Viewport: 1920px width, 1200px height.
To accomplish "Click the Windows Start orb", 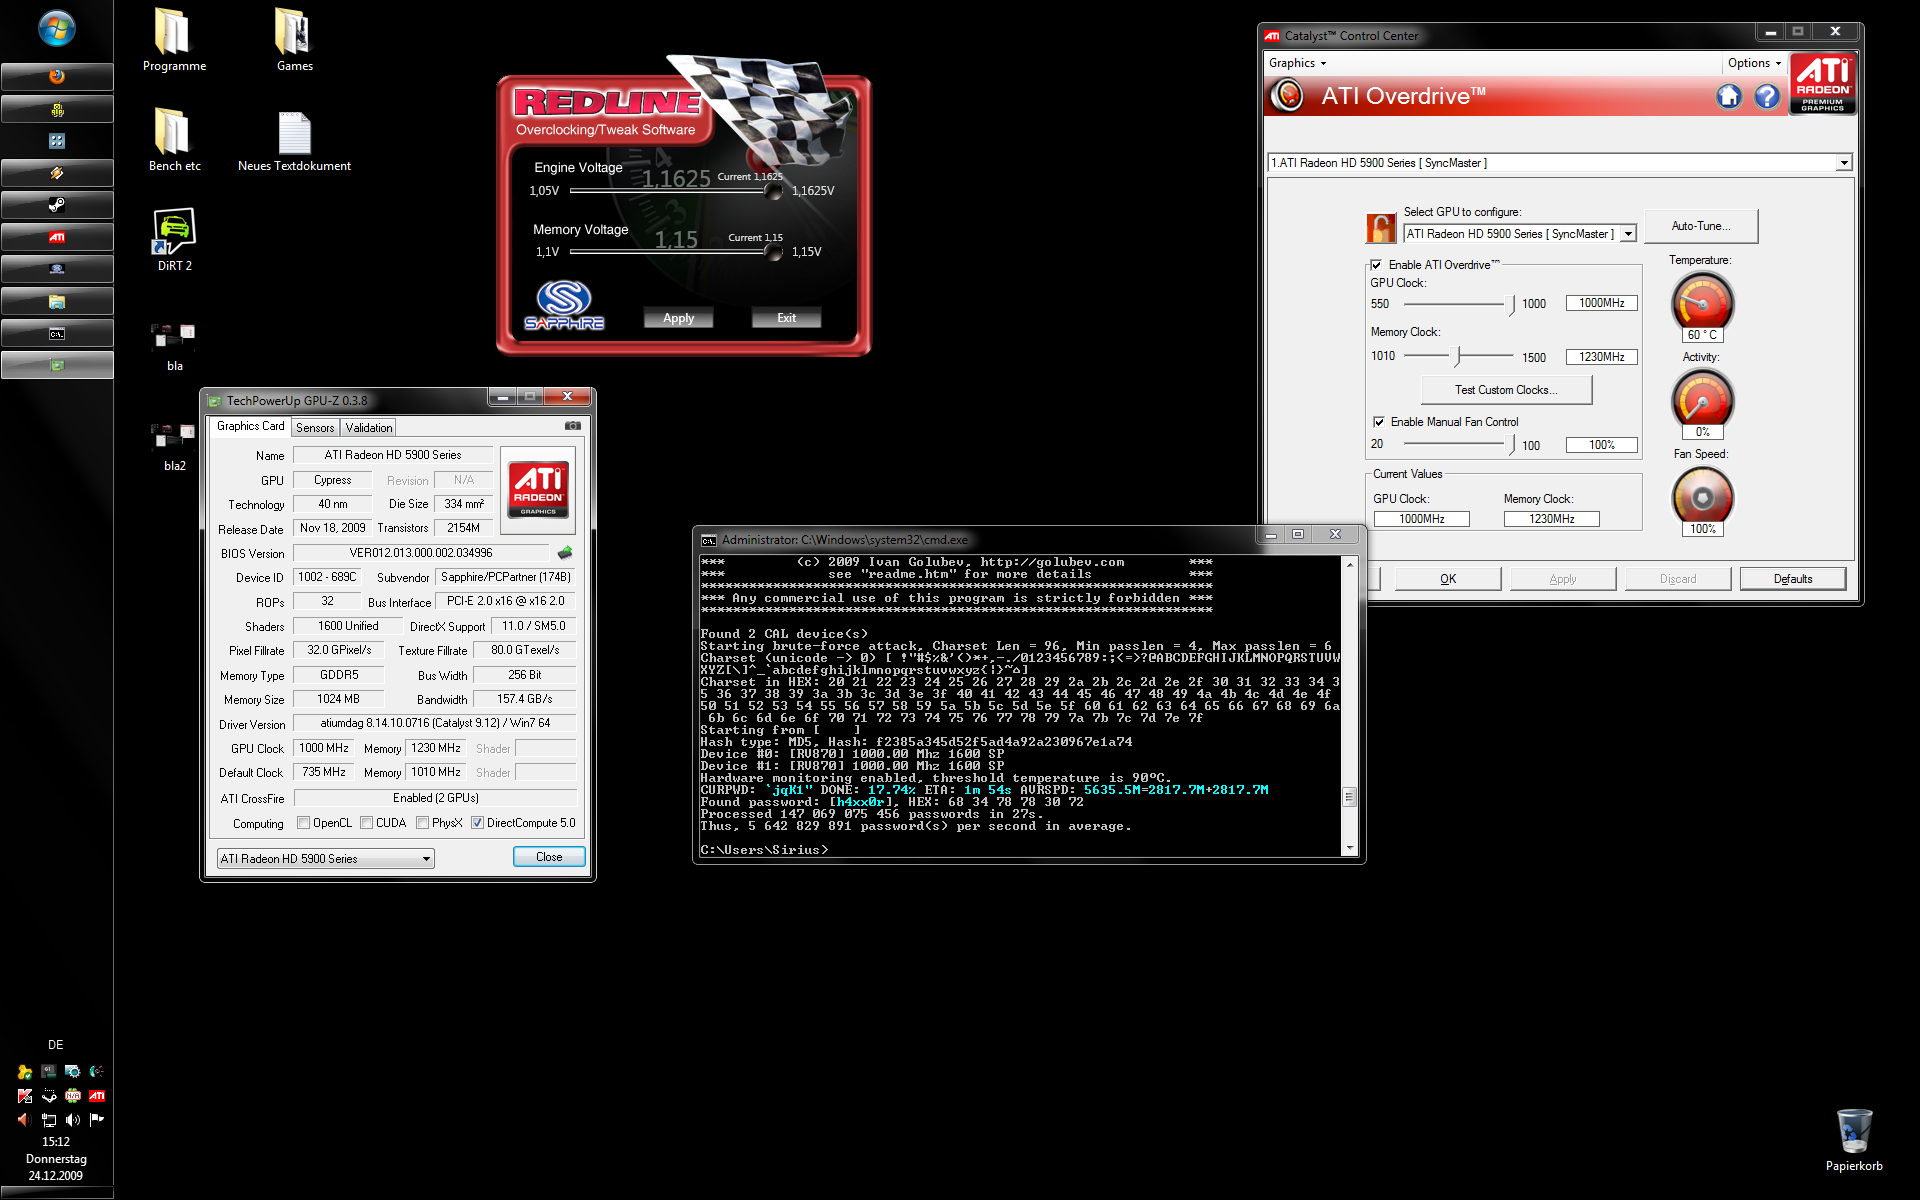I will click(x=57, y=28).
